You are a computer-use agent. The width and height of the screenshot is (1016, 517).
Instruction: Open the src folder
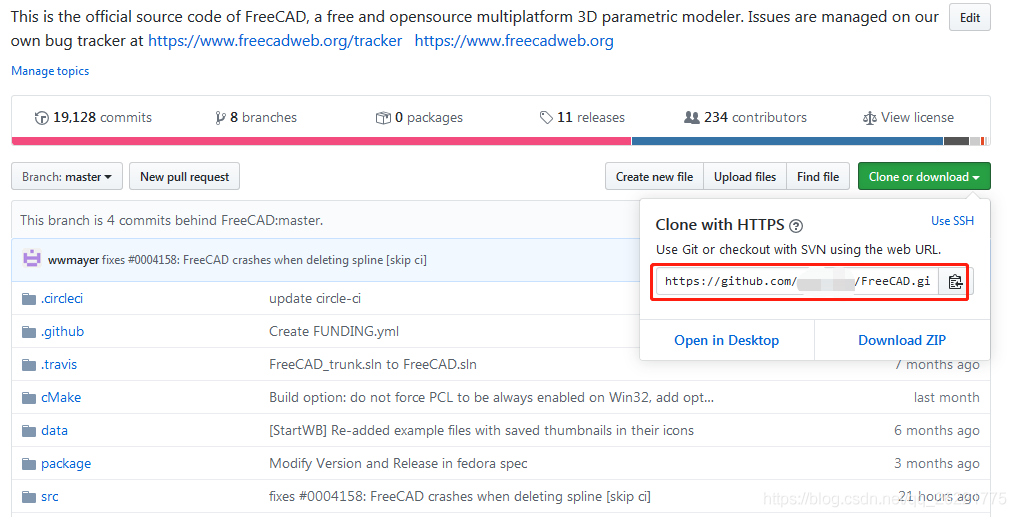[x=49, y=497]
